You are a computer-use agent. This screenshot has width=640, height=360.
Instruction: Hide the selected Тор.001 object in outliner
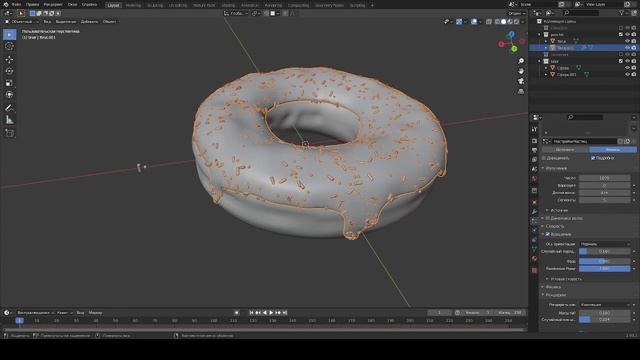tap(627, 48)
